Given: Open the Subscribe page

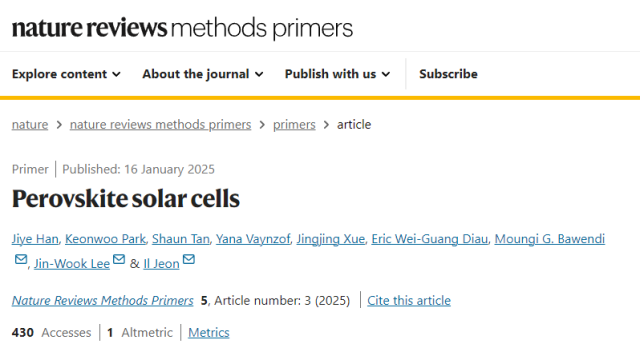Looking at the screenshot, I should [x=448, y=74].
